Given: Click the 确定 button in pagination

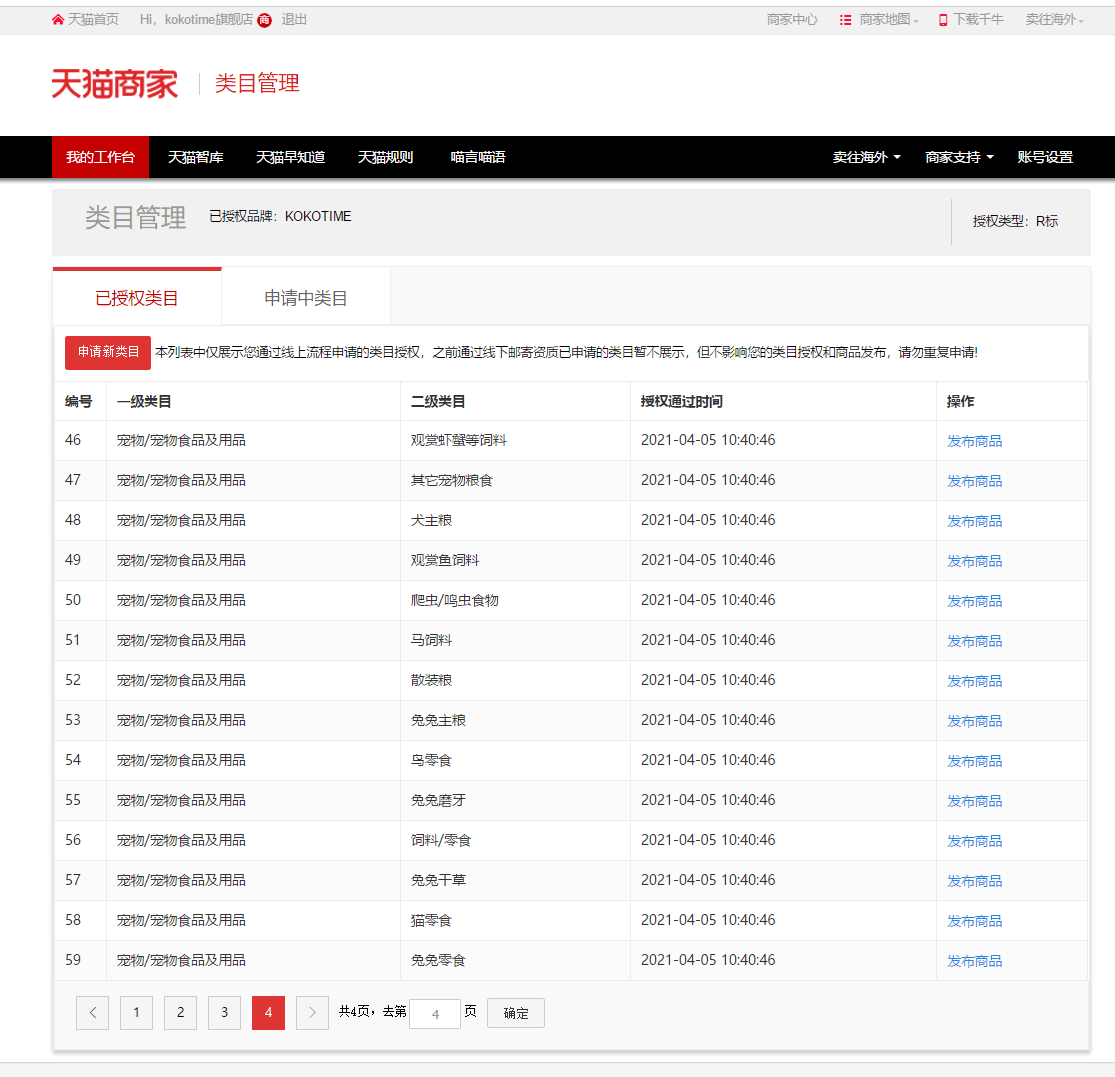Looking at the screenshot, I should tap(516, 1013).
